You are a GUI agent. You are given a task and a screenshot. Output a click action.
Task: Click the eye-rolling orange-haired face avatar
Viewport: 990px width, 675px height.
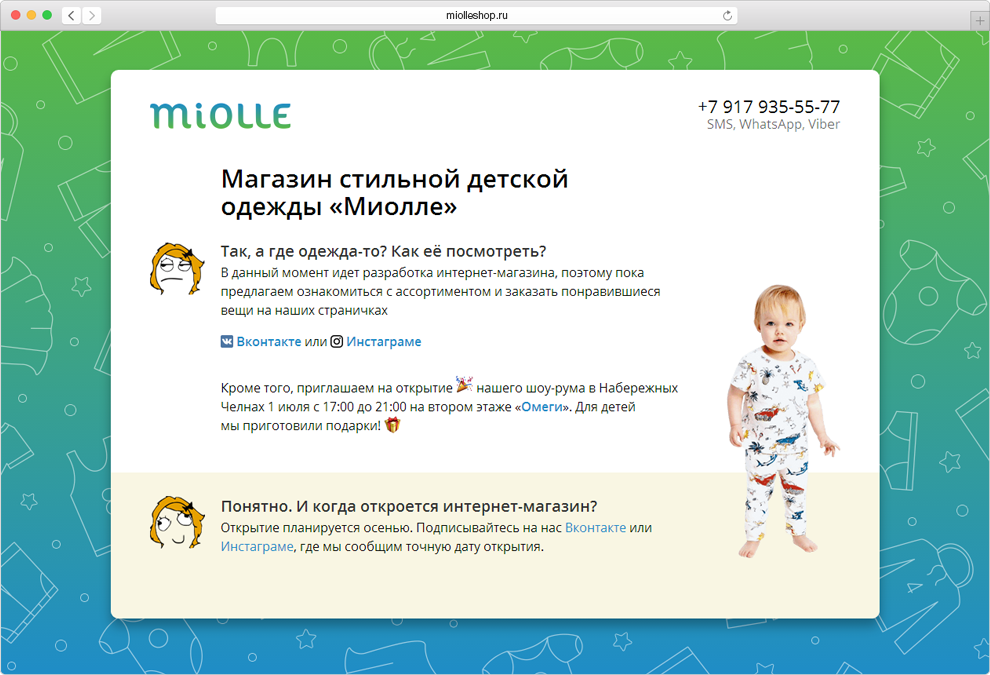pos(177,523)
